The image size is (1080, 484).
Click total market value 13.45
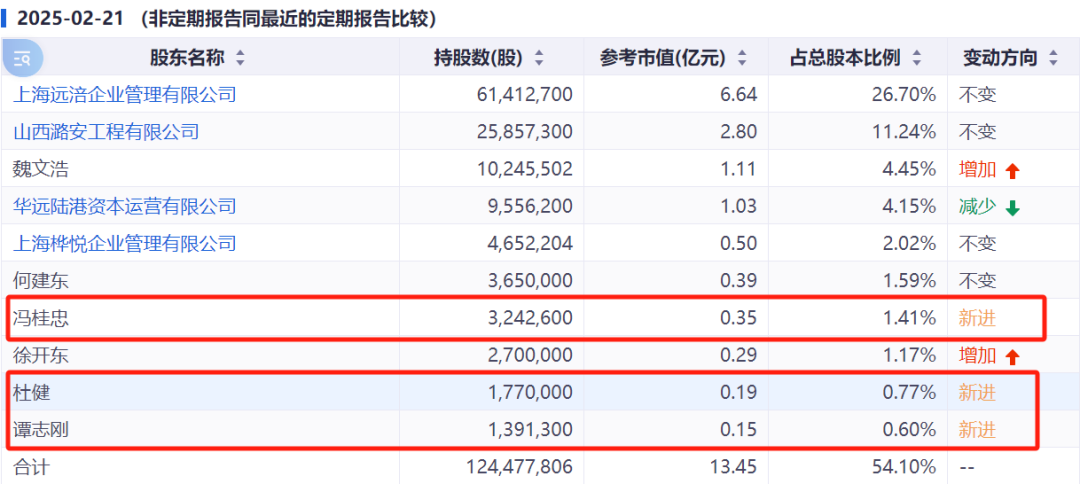click(736, 467)
